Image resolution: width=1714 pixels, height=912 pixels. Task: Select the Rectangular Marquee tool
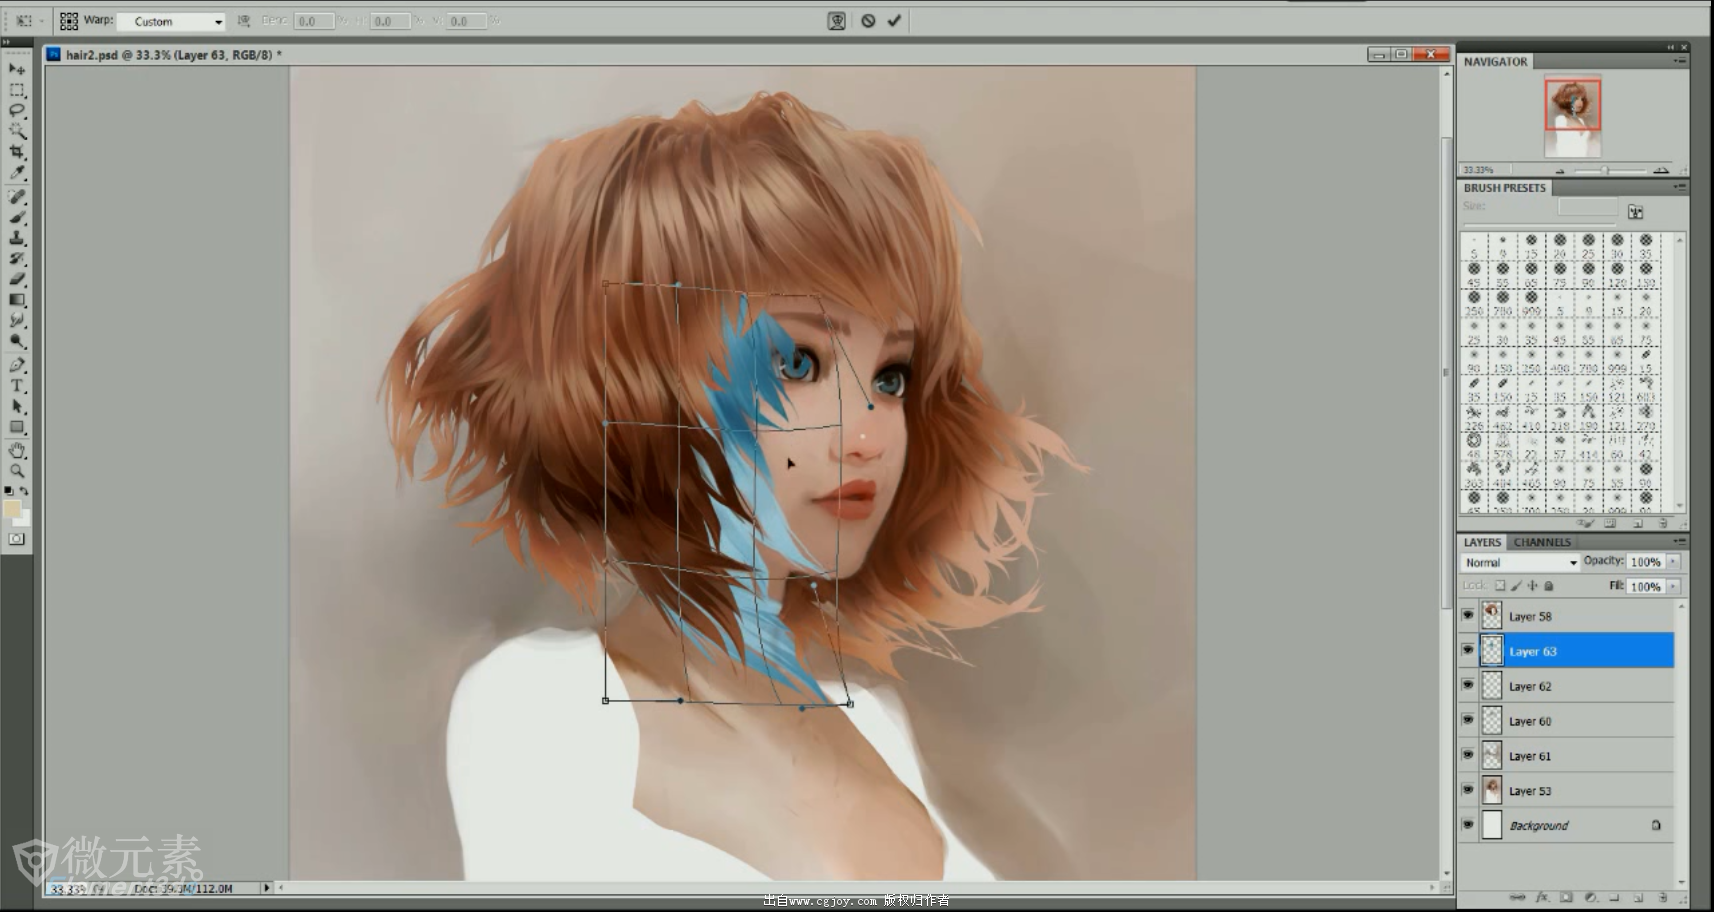point(17,90)
